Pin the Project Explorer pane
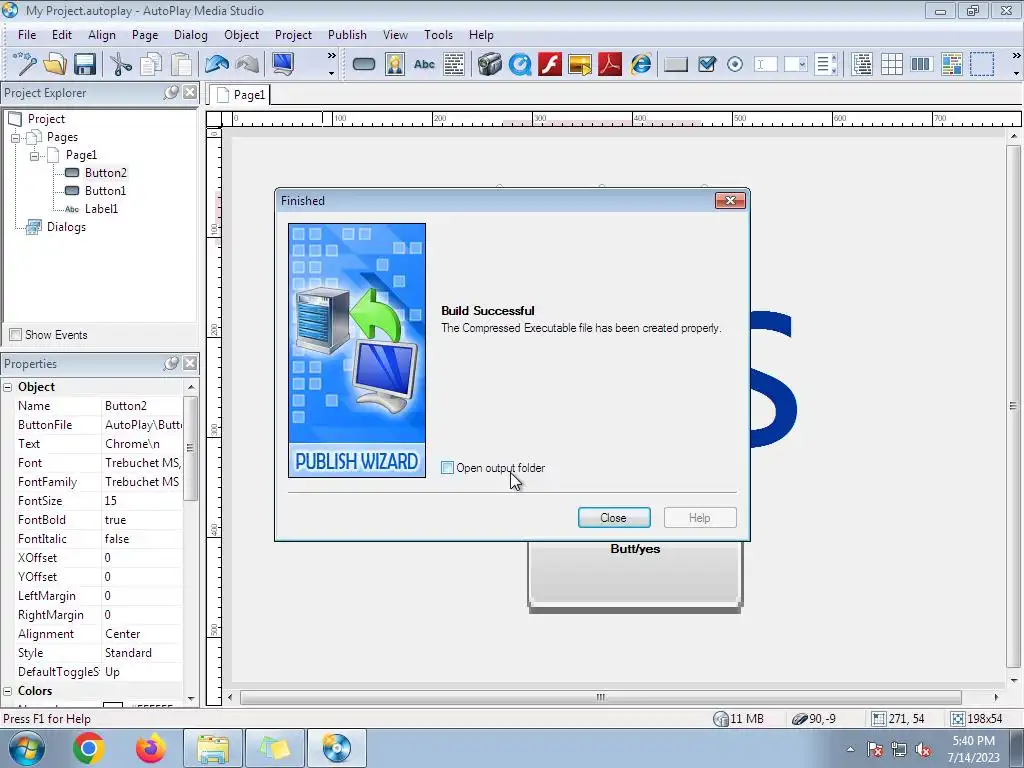Image resolution: width=1024 pixels, height=768 pixels. [x=171, y=93]
